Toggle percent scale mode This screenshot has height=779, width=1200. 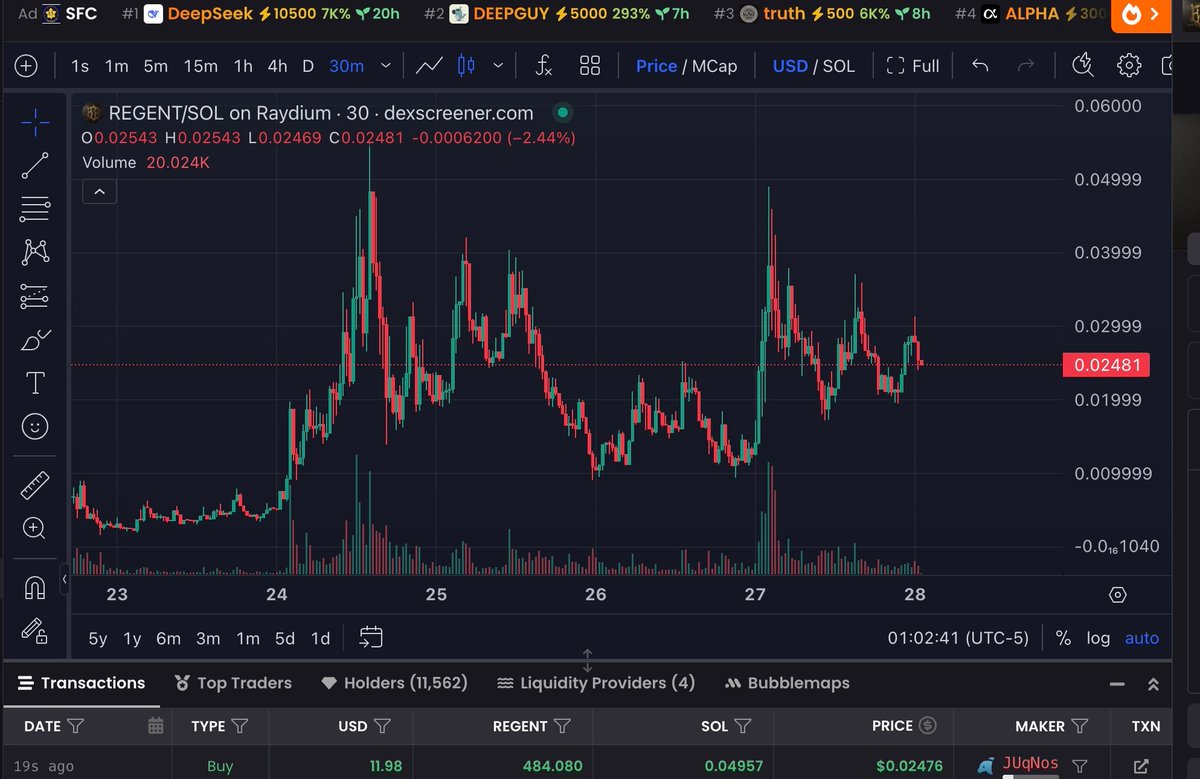pos(1063,638)
